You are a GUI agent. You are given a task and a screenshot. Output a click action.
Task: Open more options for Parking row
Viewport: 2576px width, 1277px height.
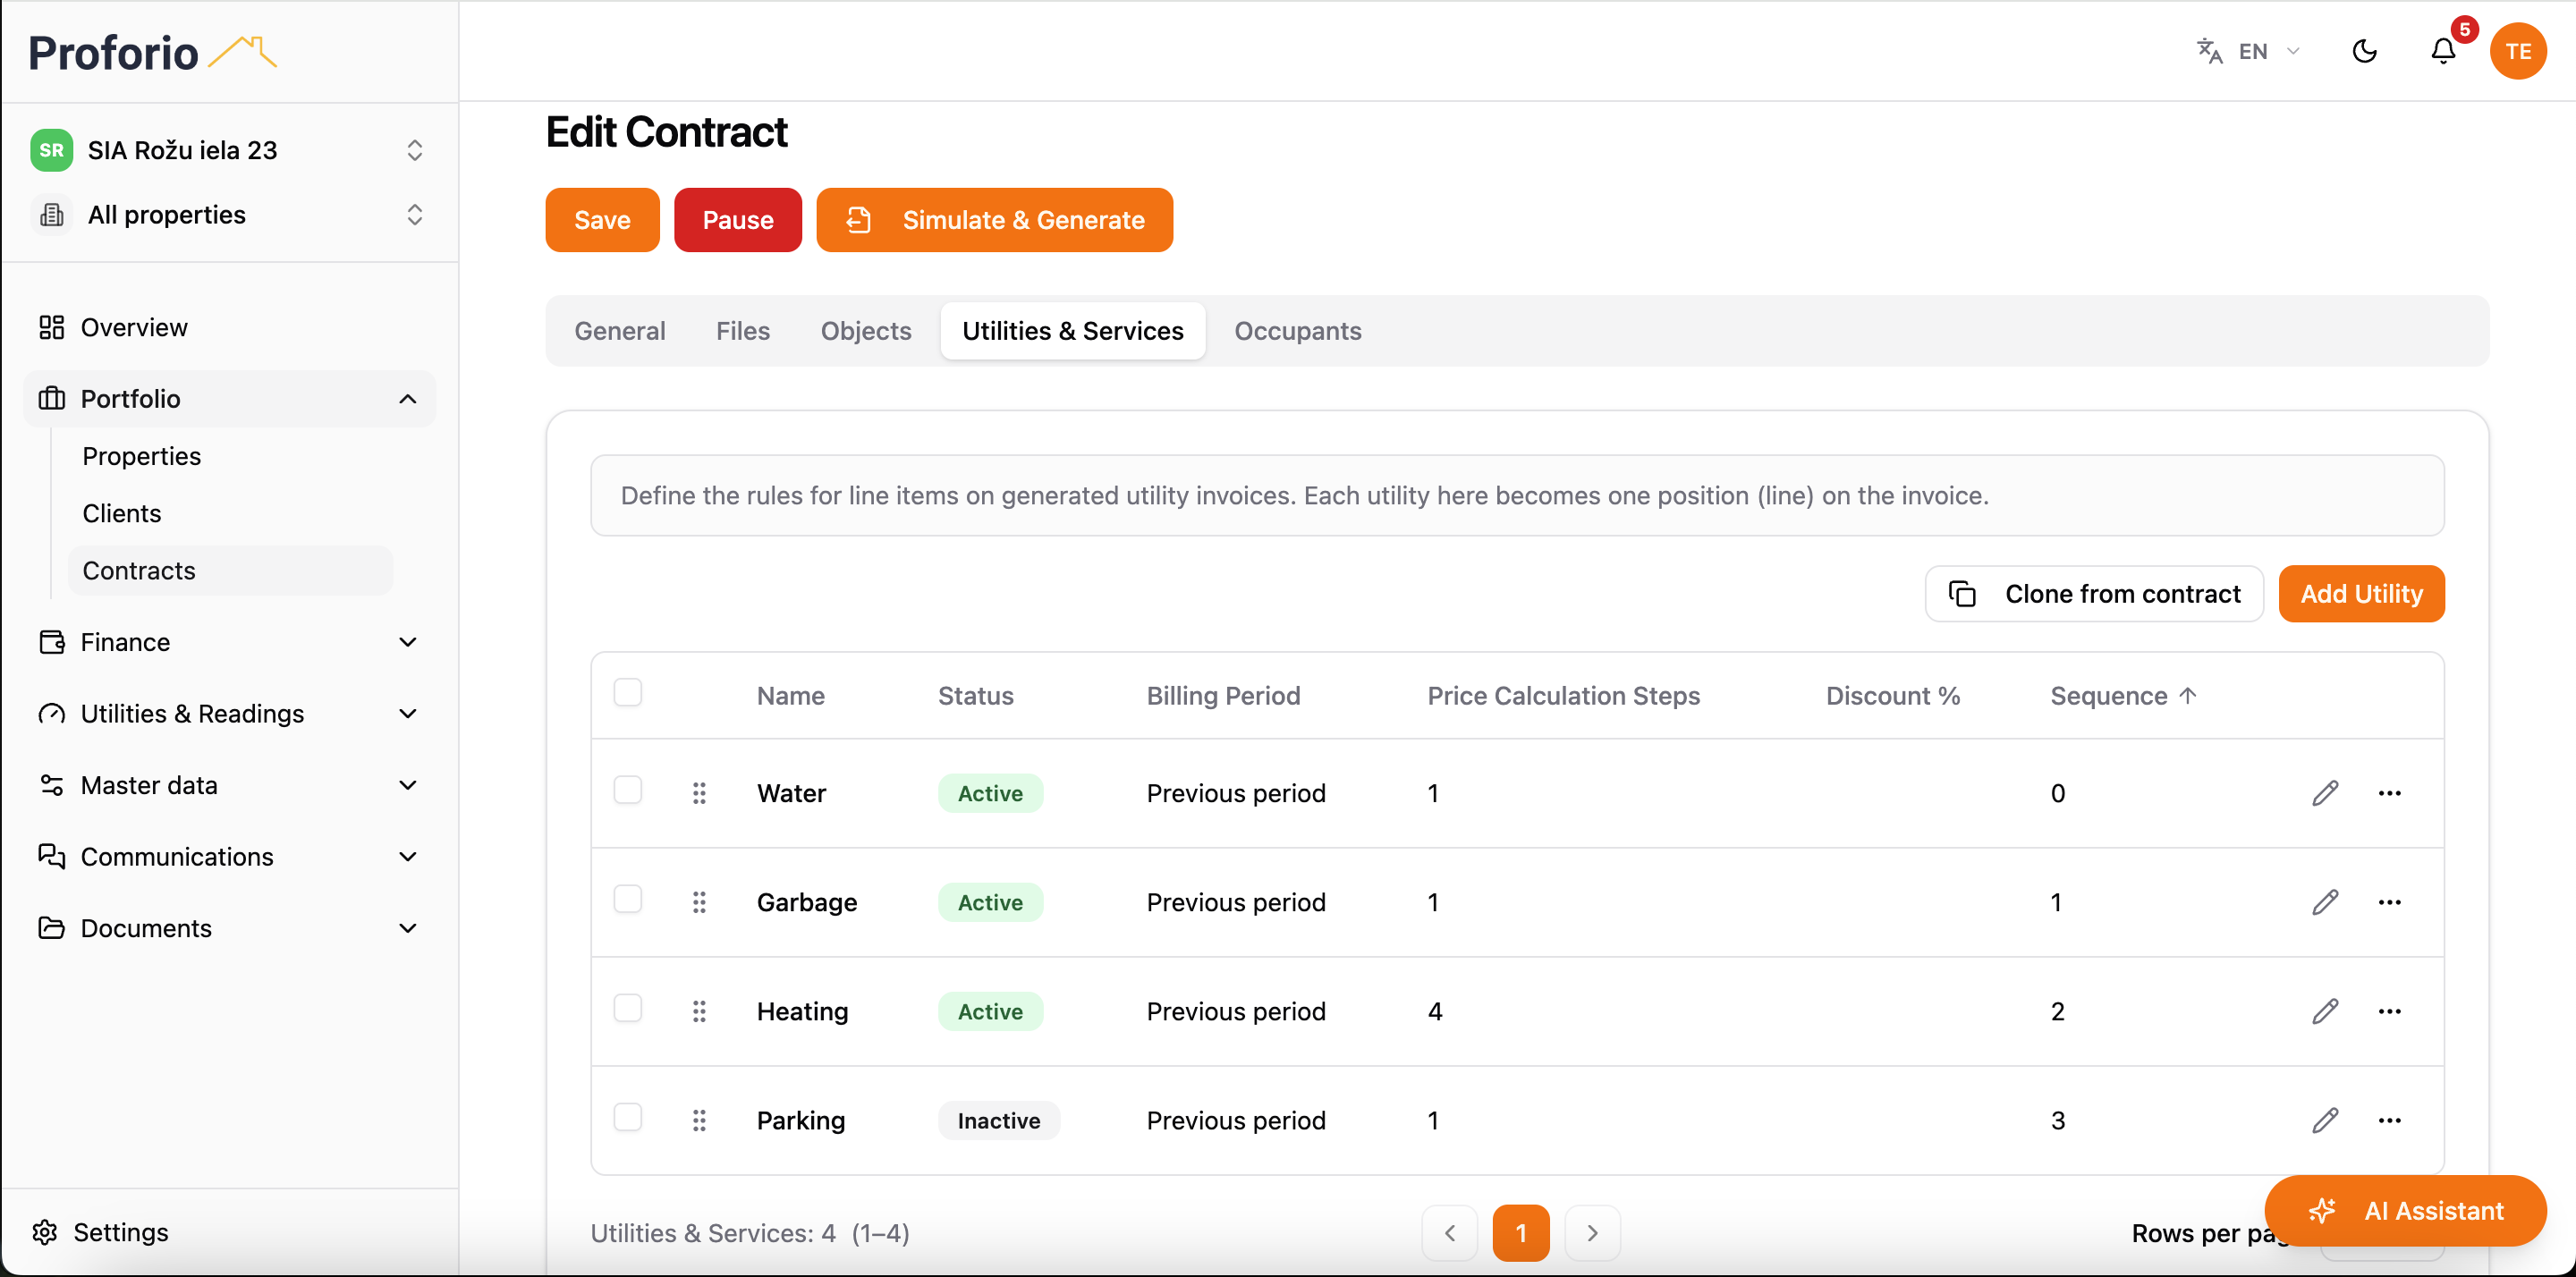2390,1120
